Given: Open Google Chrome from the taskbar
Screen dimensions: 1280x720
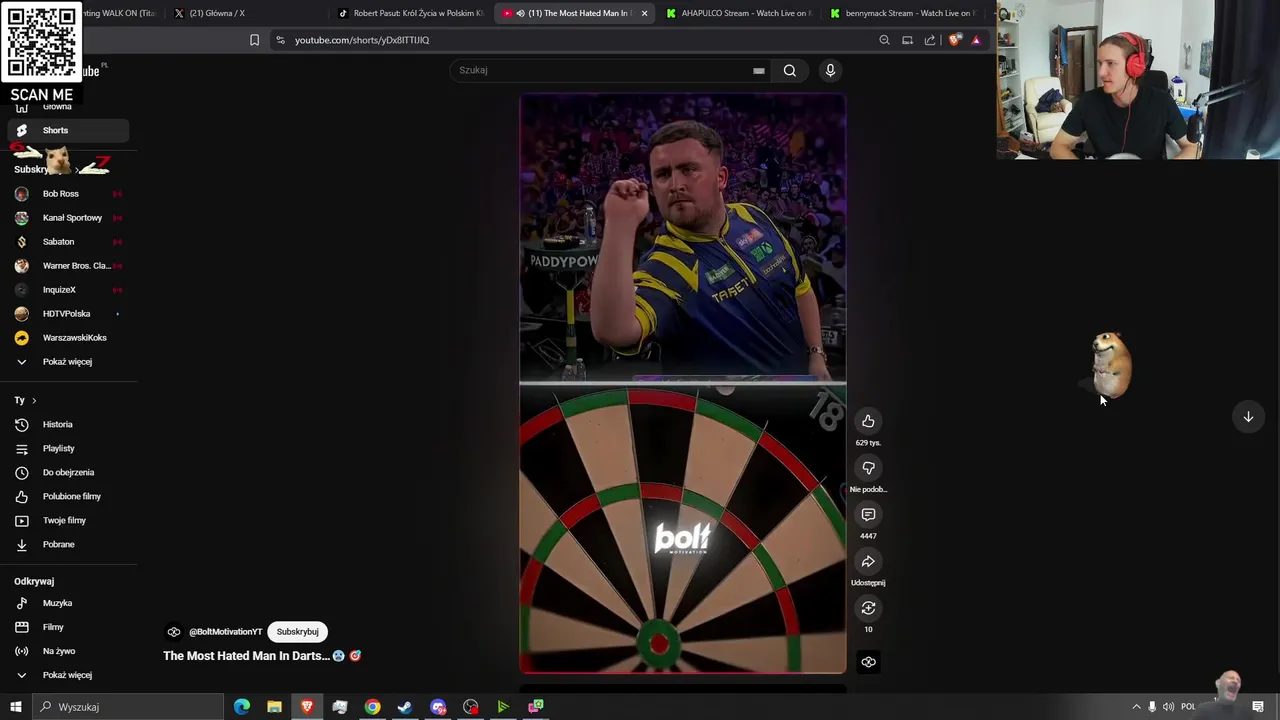Looking at the screenshot, I should pyautogui.click(x=372, y=707).
